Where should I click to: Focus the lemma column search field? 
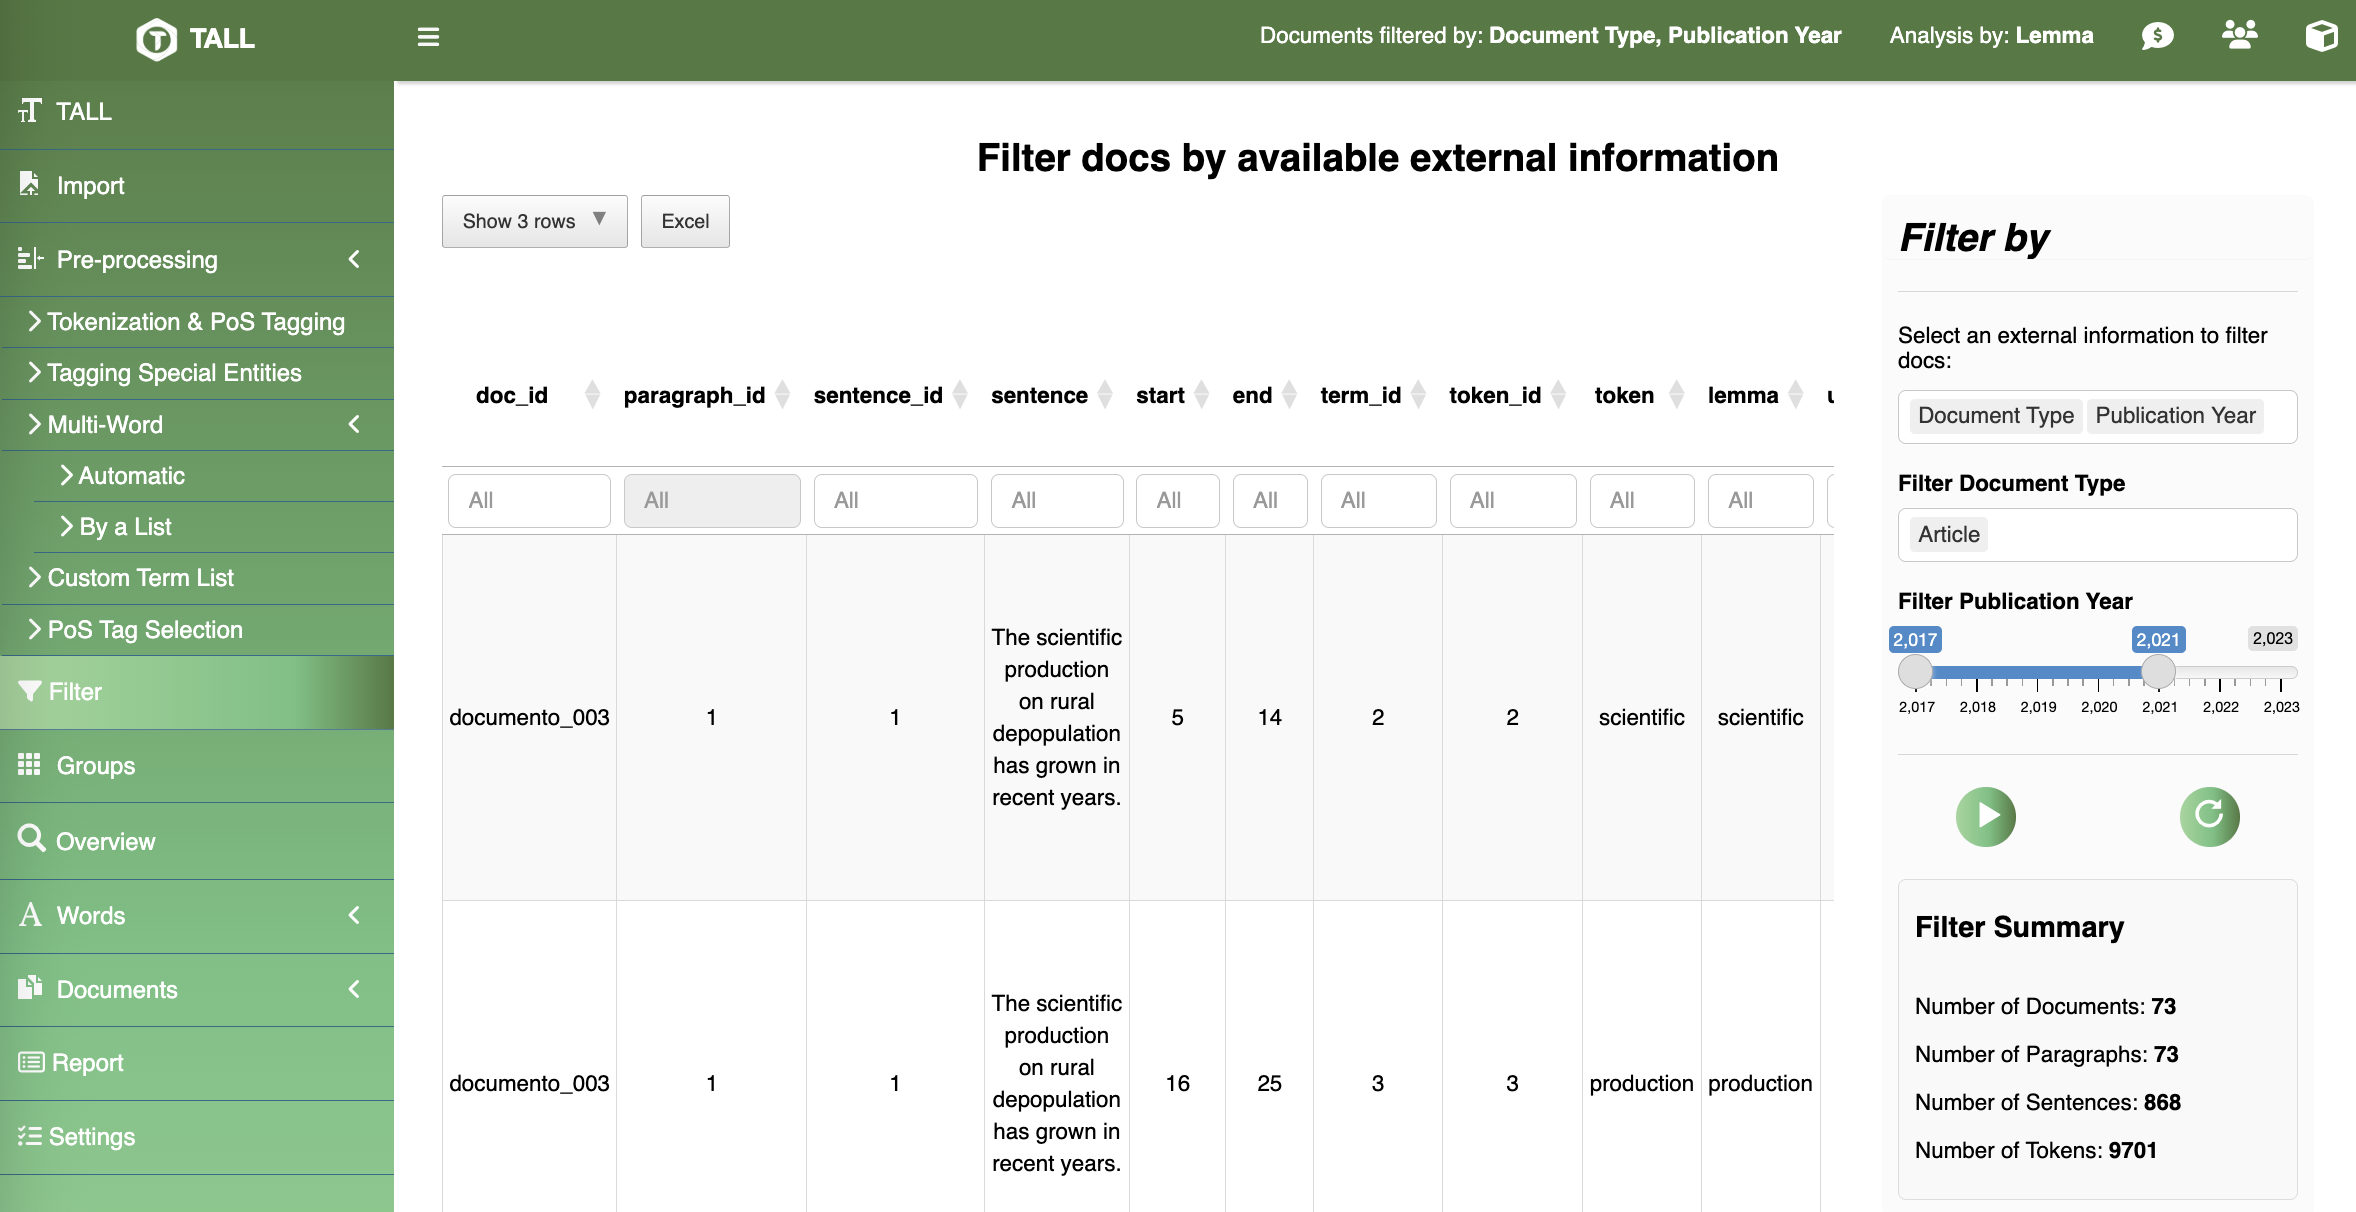pos(1760,500)
